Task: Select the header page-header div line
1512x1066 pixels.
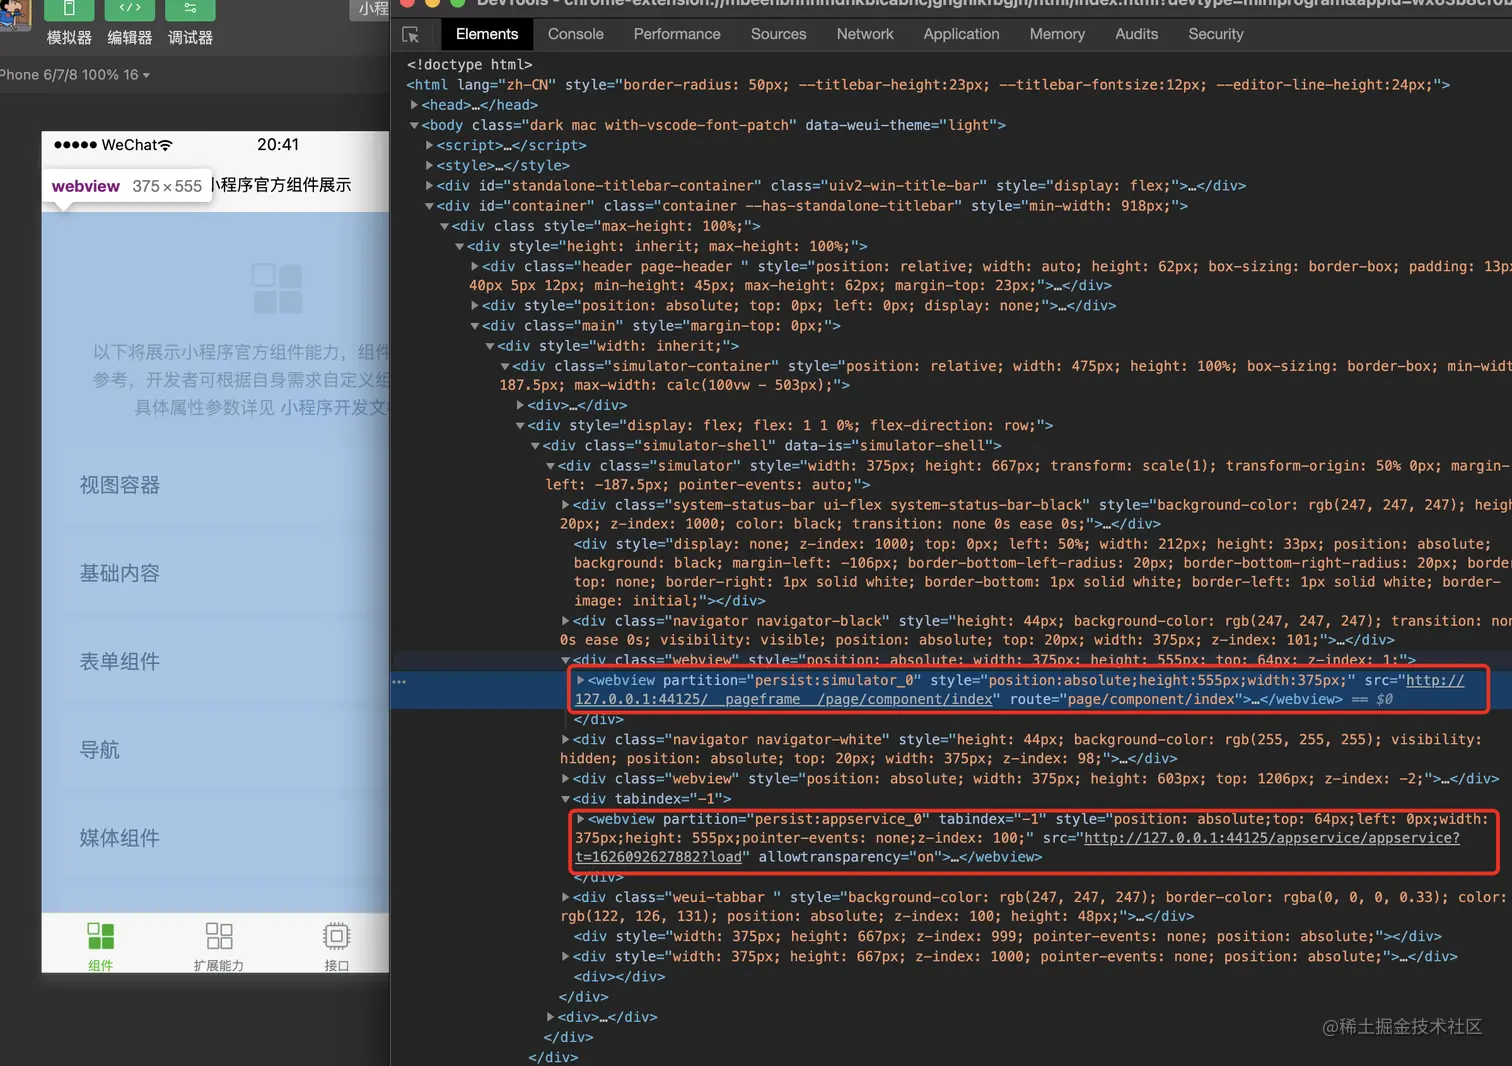Action: click(x=990, y=276)
